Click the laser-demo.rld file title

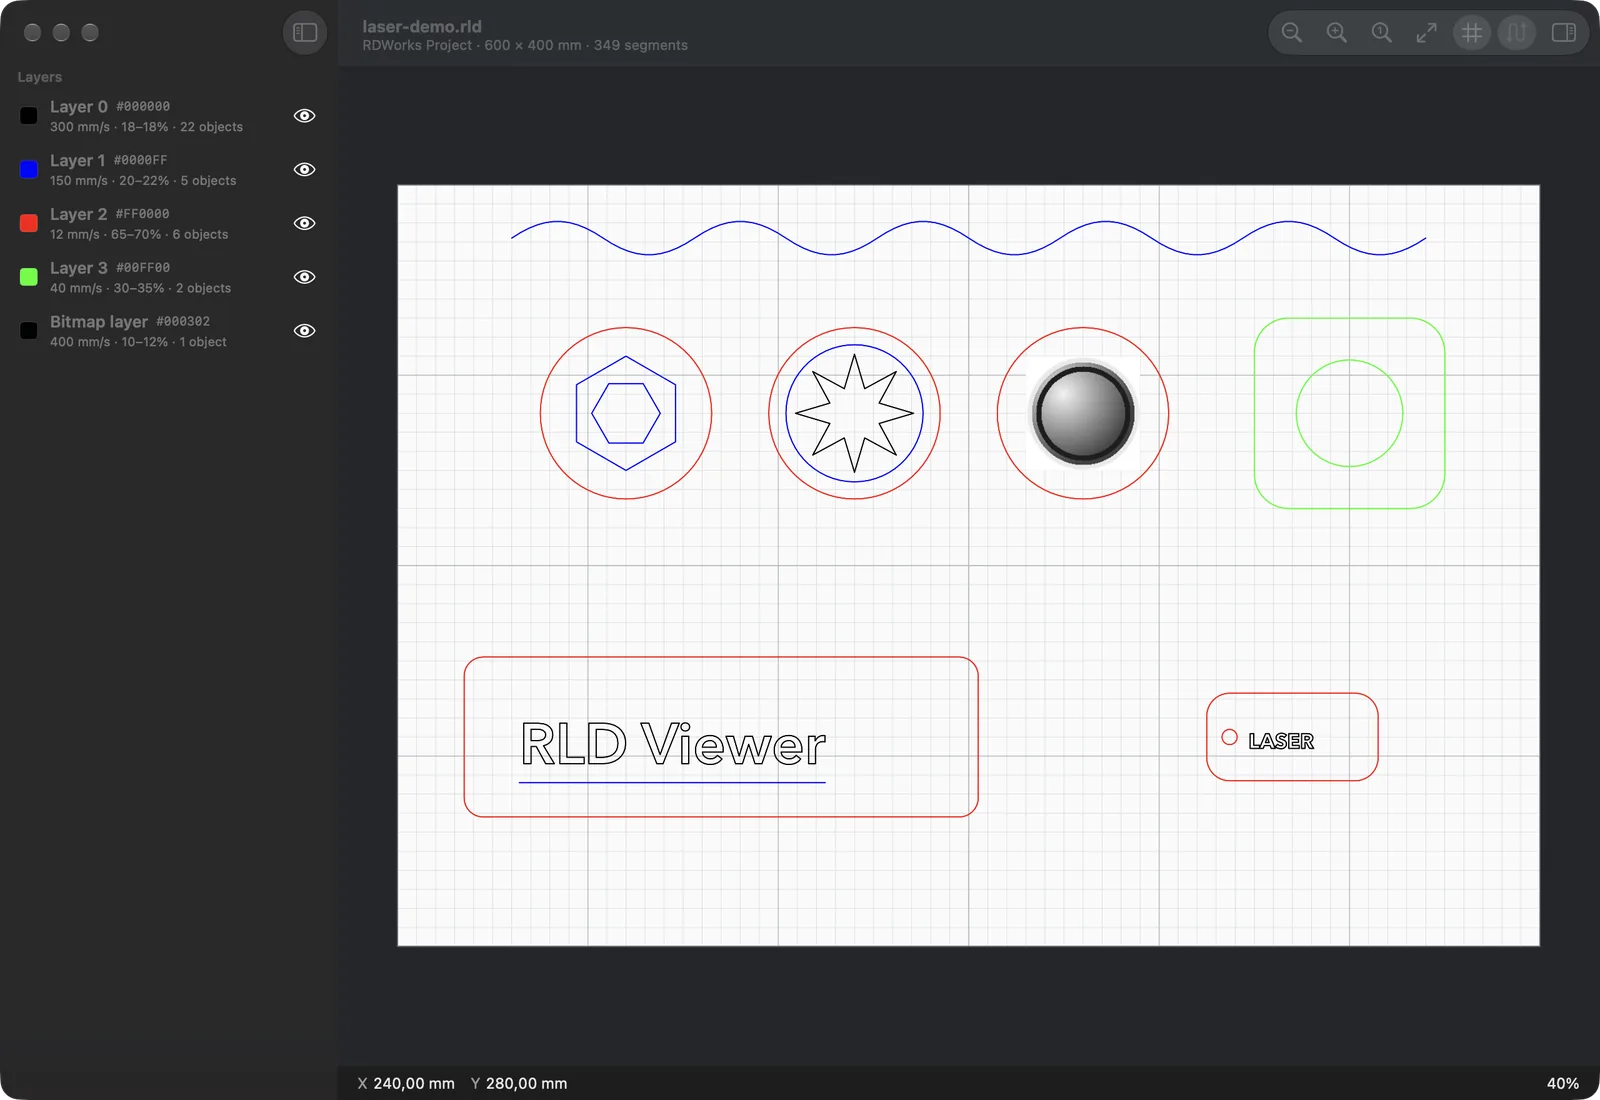[422, 27]
